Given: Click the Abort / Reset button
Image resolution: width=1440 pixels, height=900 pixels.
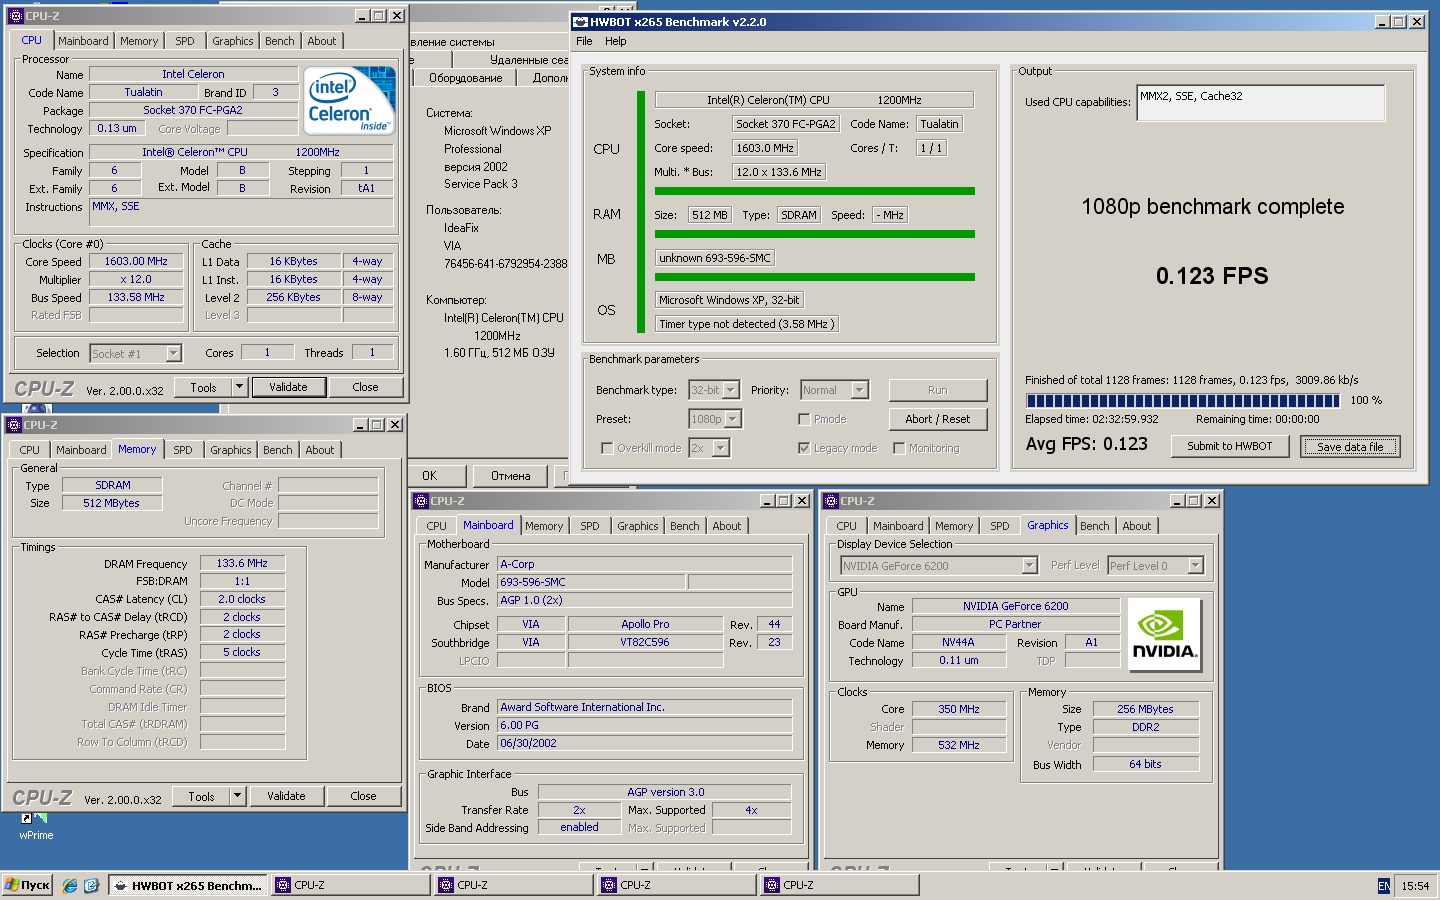Looking at the screenshot, I should [938, 419].
